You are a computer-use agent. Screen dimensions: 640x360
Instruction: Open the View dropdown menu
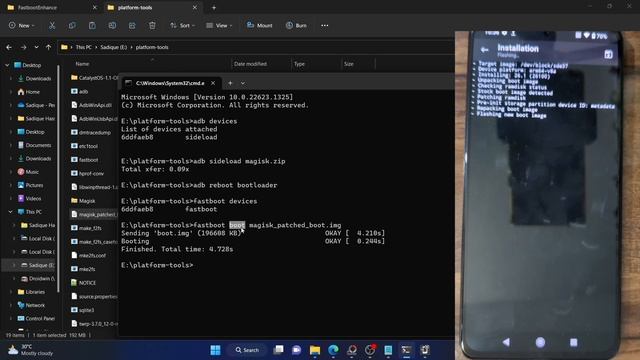tap(219, 25)
